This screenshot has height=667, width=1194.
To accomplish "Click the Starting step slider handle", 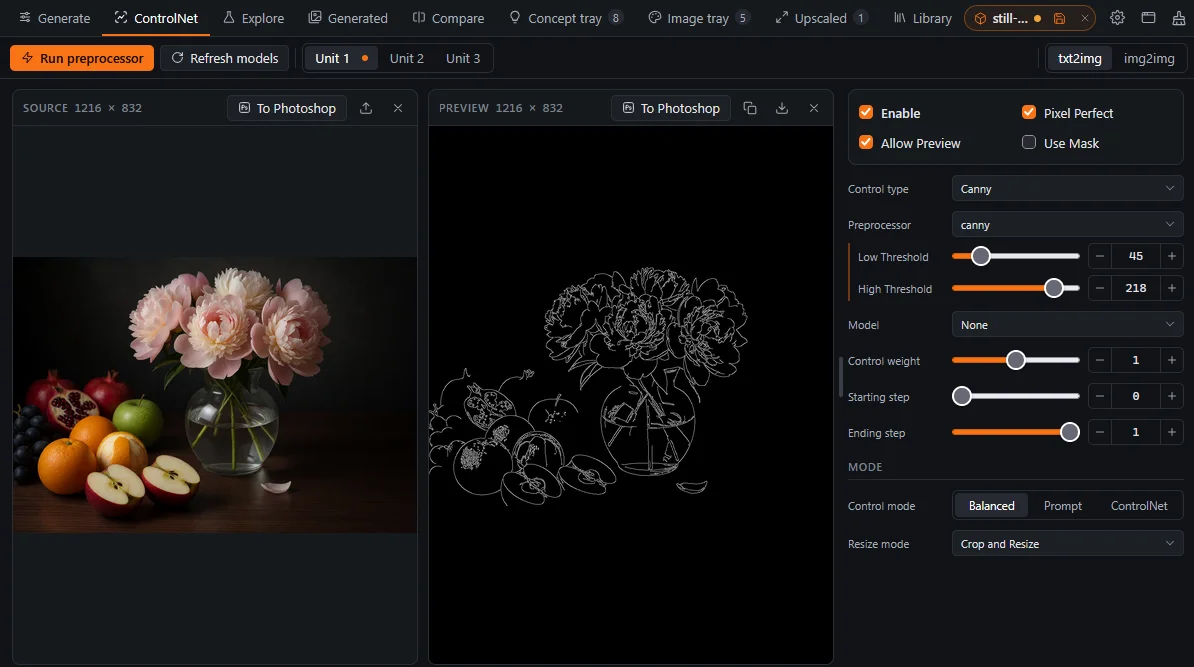I will [962, 396].
